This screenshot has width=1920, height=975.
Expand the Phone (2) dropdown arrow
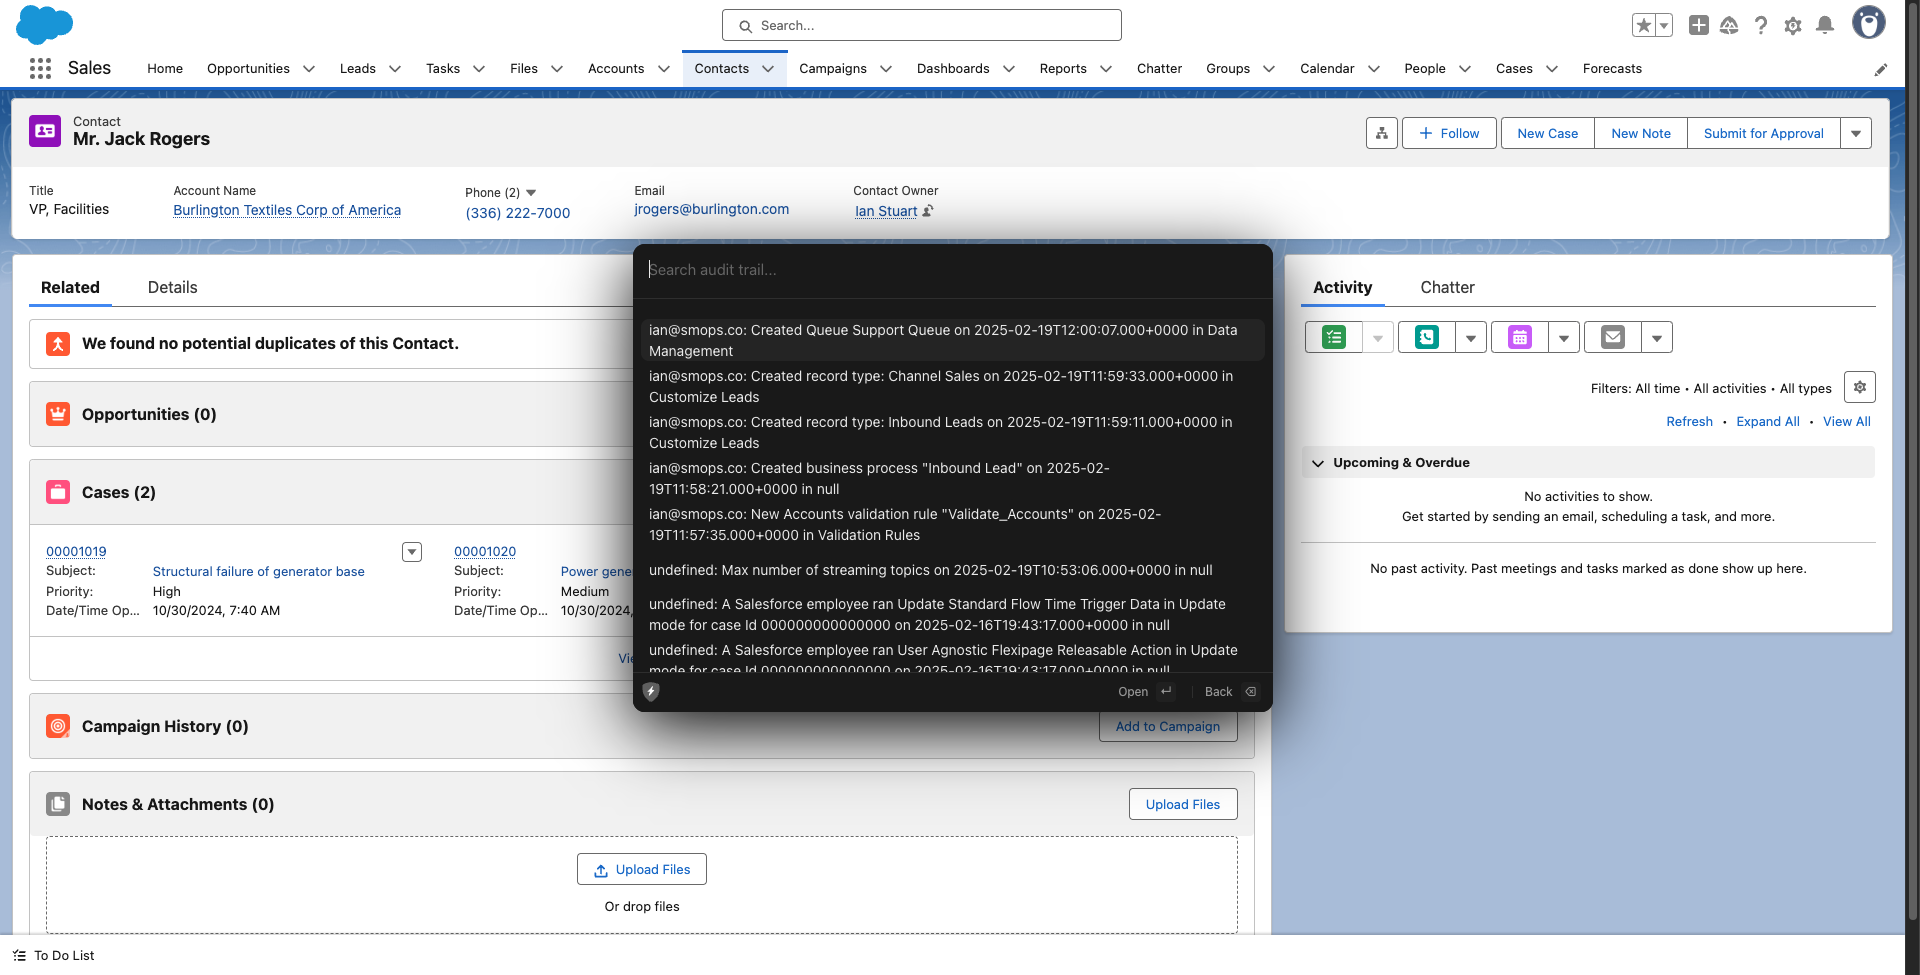(531, 193)
